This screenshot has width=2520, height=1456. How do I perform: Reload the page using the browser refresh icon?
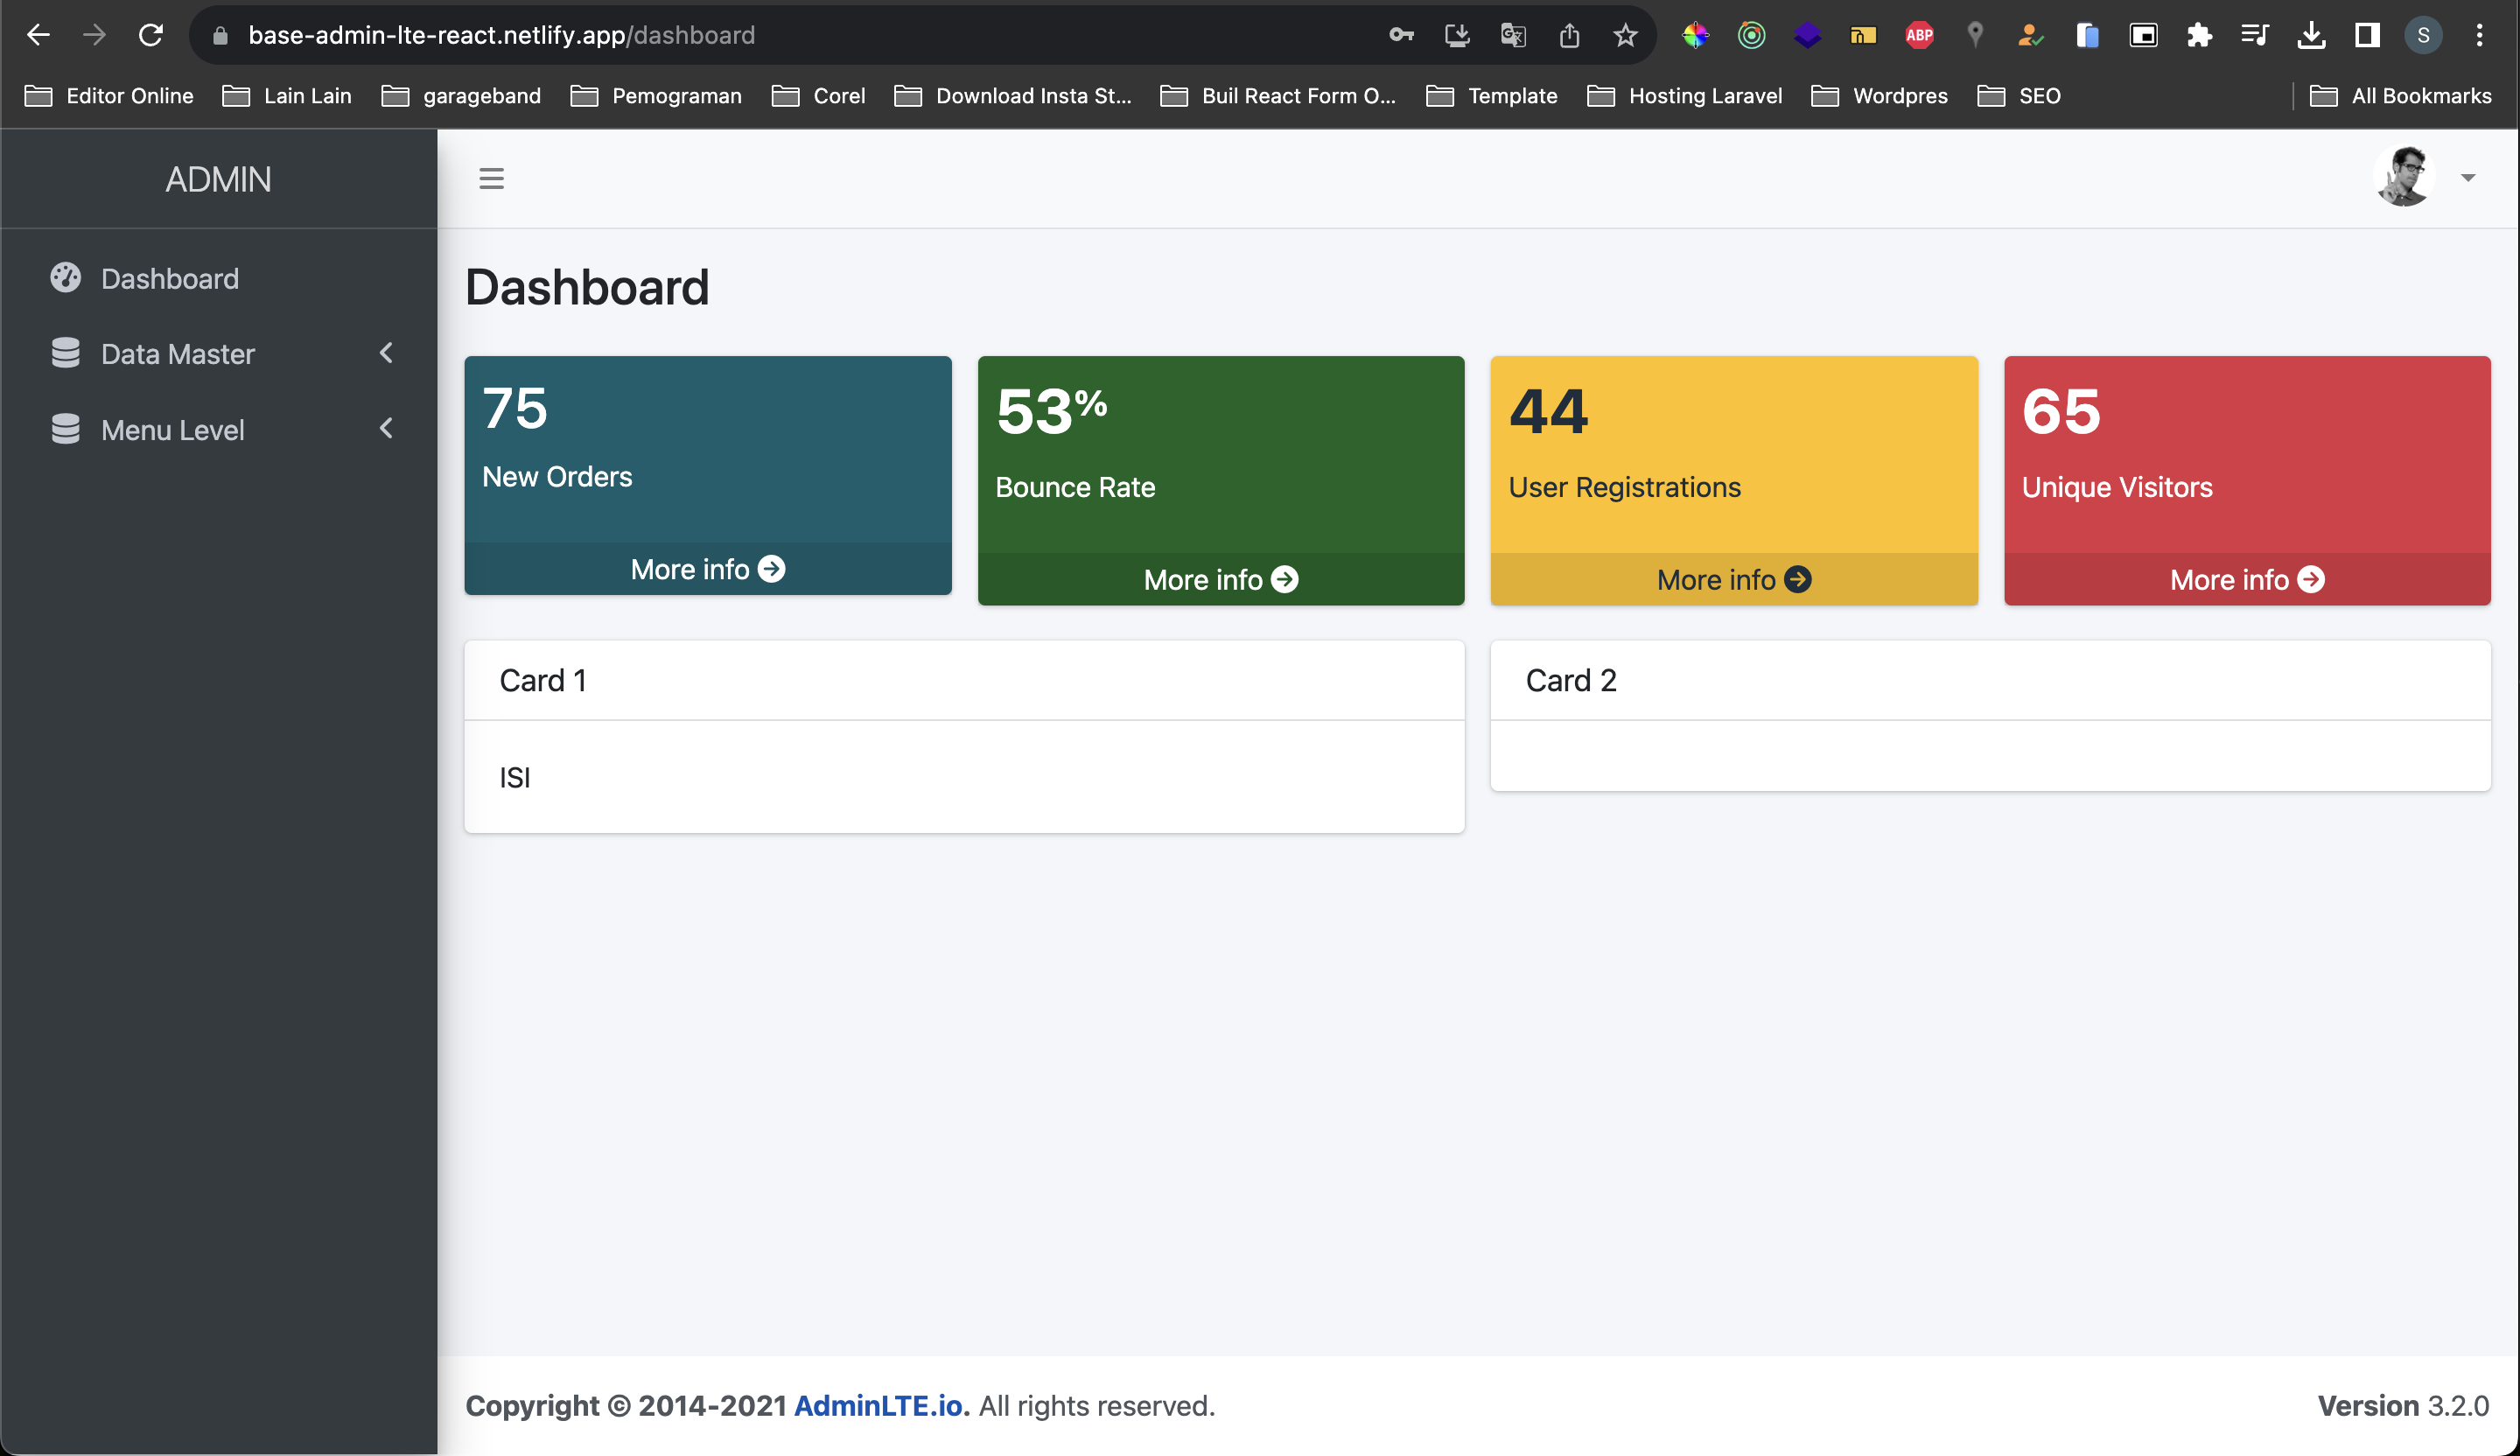tap(151, 36)
